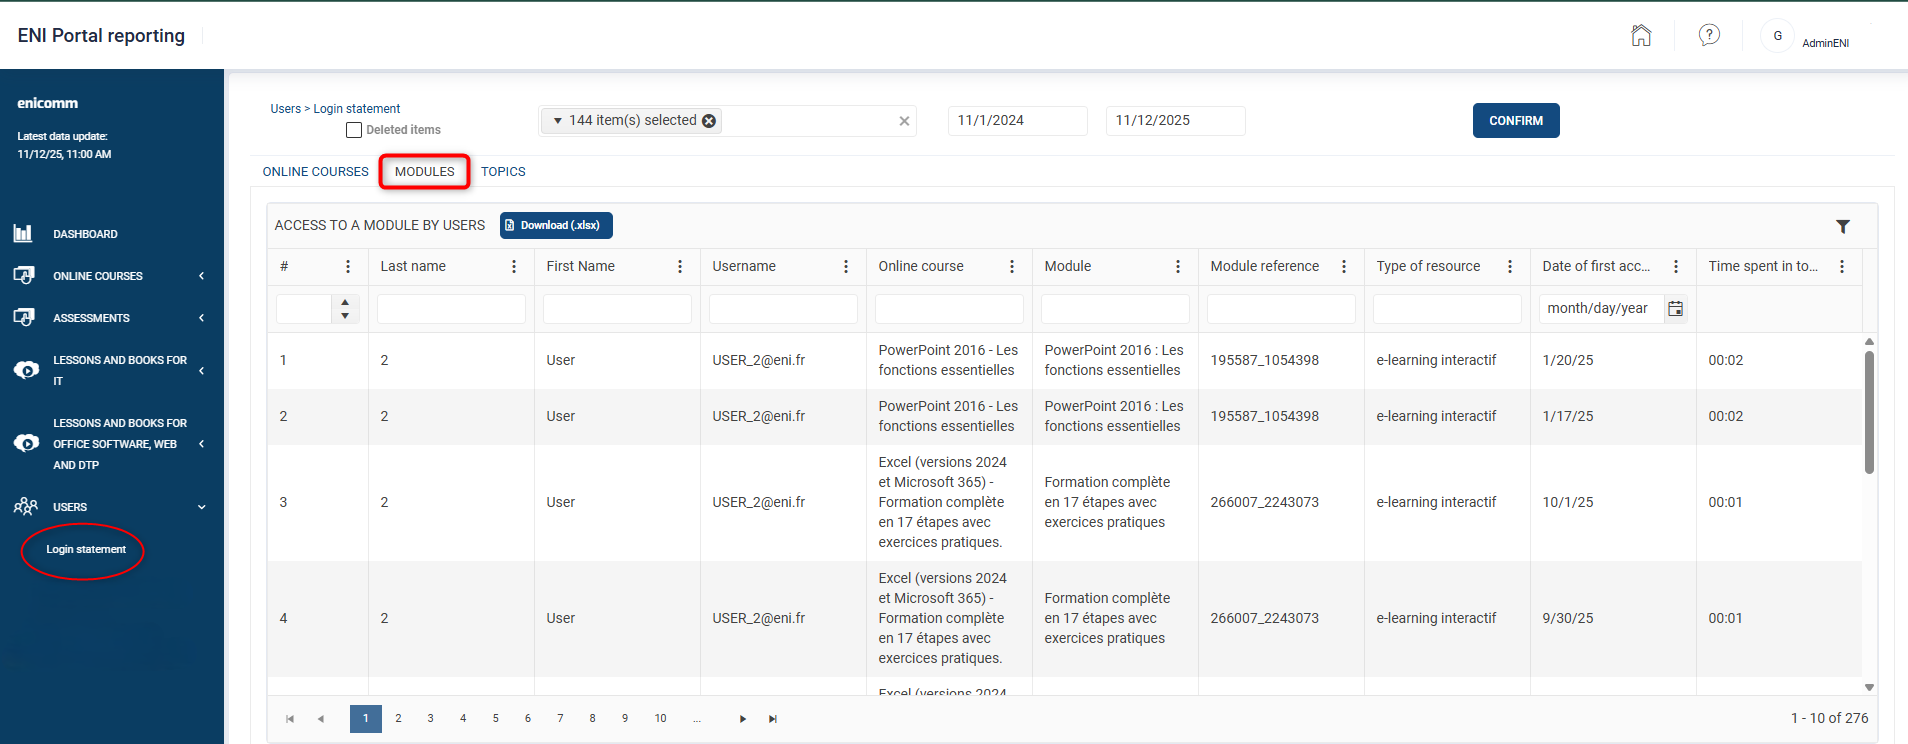Click the Users group icon
The width and height of the screenshot is (1908, 744).
[26, 506]
